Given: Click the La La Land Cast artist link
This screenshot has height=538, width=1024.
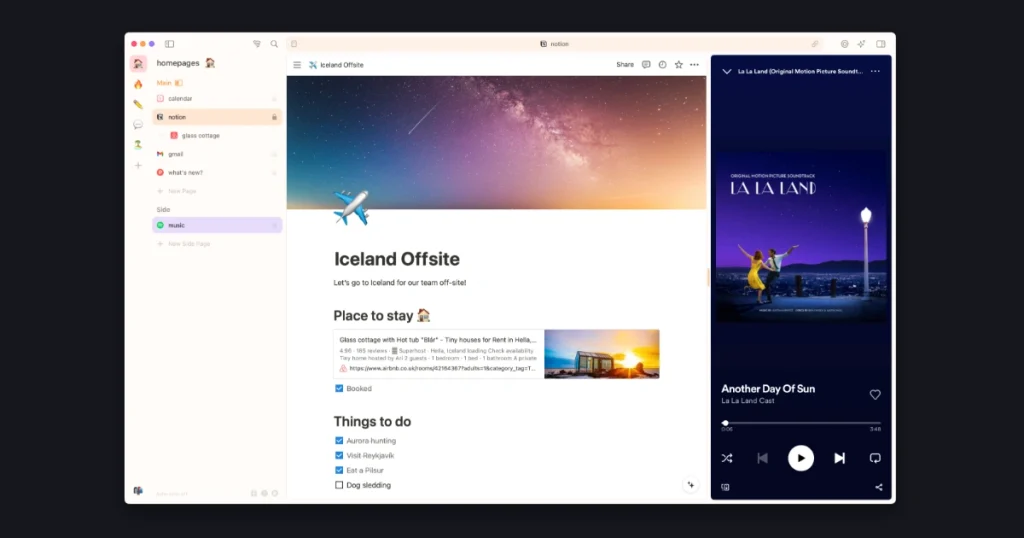Looking at the screenshot, I should [x=748, y=401].
